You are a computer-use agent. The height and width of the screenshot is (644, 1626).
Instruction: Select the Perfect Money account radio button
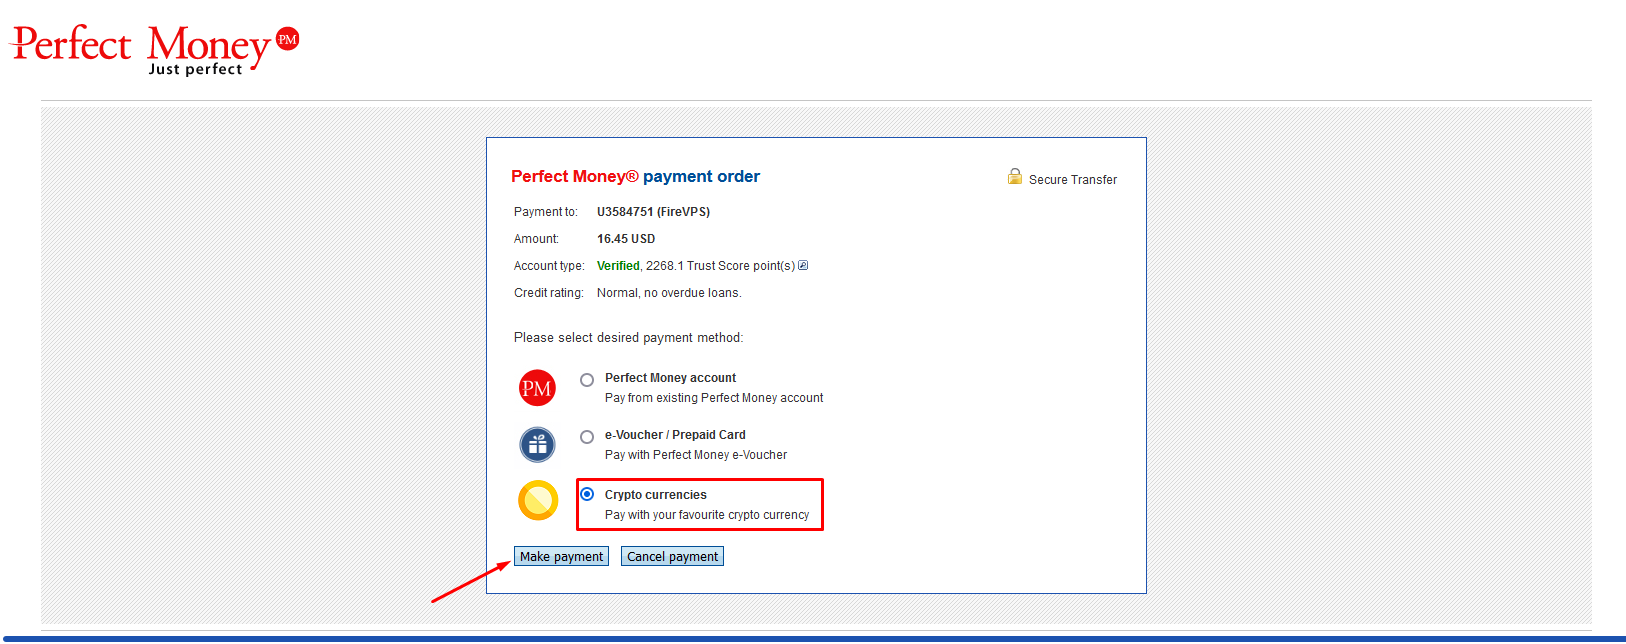(x=587, y=380)
